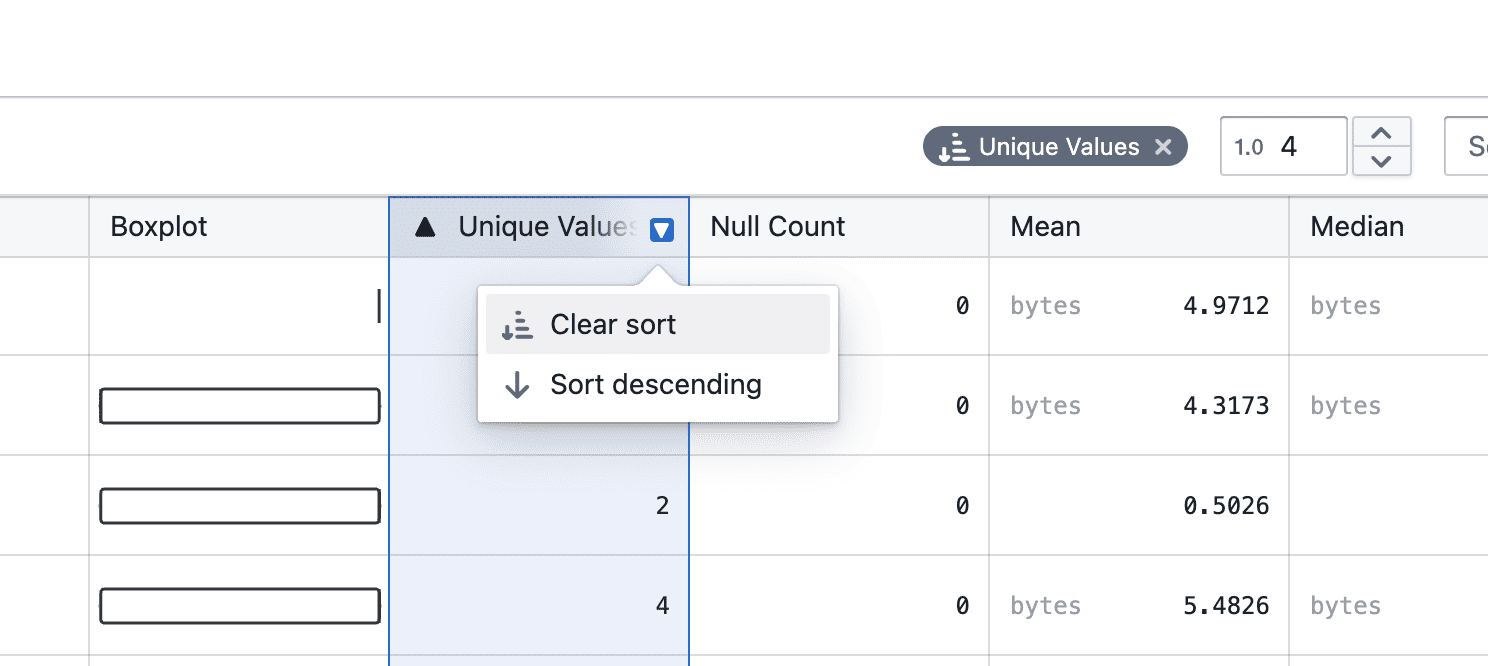Image resolution: width=1488 pixels, height=666 pixels.
Task: Increase the number with the up stepper
Action: tap(1381, 134)
